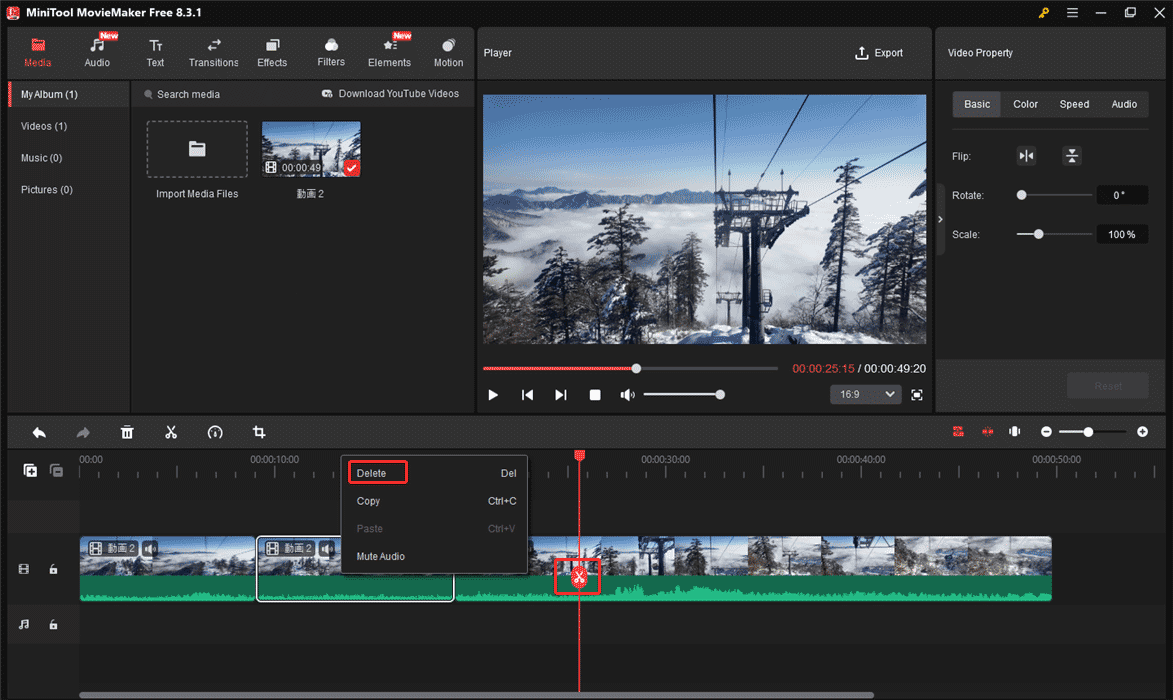This screenshot has width=1173, height=700.
Task: Open the 16:9 aspect ratio dropdown
Action: [865, 394]
